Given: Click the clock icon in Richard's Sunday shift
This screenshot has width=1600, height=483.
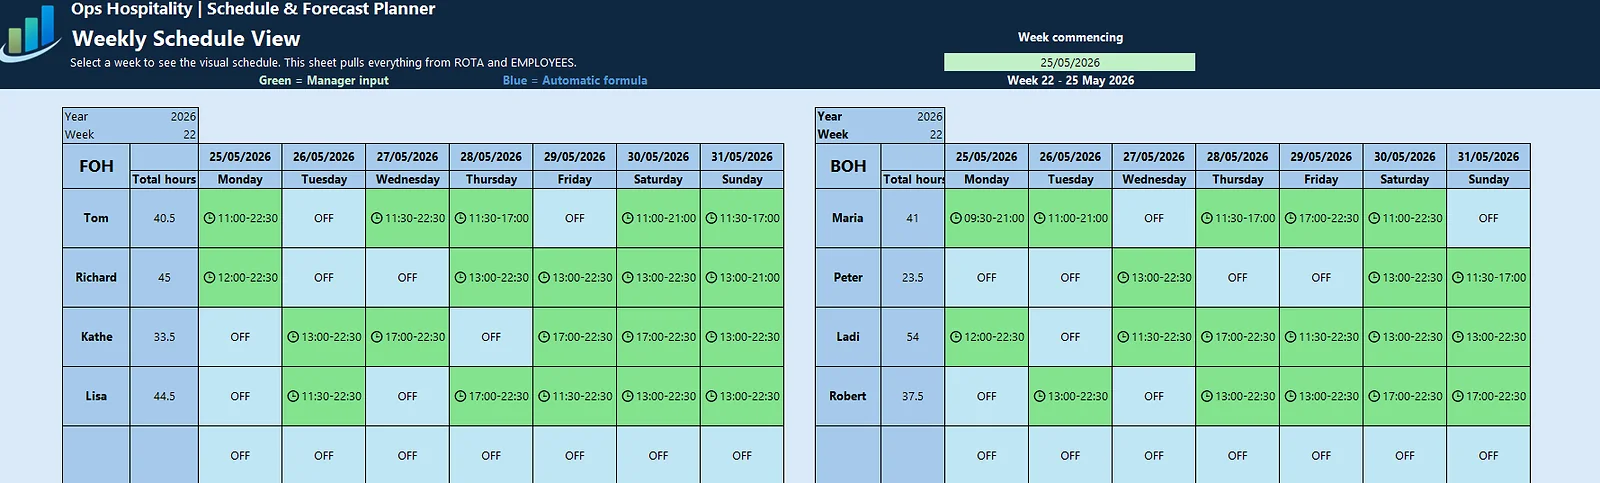Looking at the screenshot, I should click(x=711, y=278).
